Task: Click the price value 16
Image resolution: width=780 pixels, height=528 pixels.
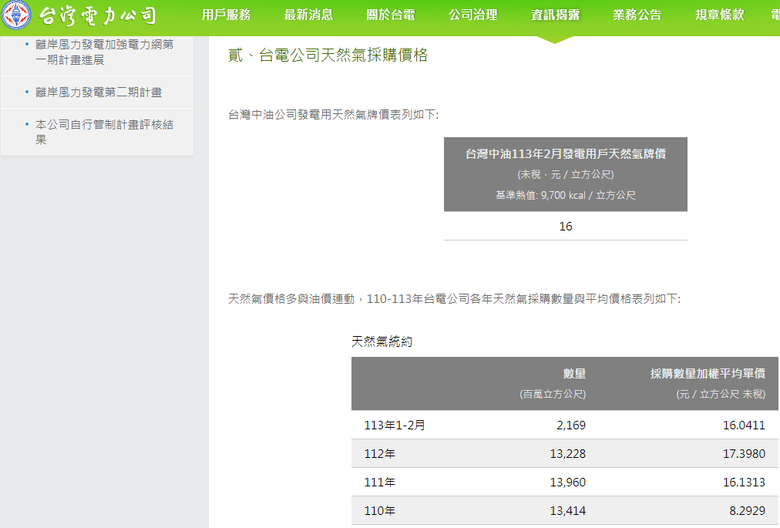Action: (566, 226)
